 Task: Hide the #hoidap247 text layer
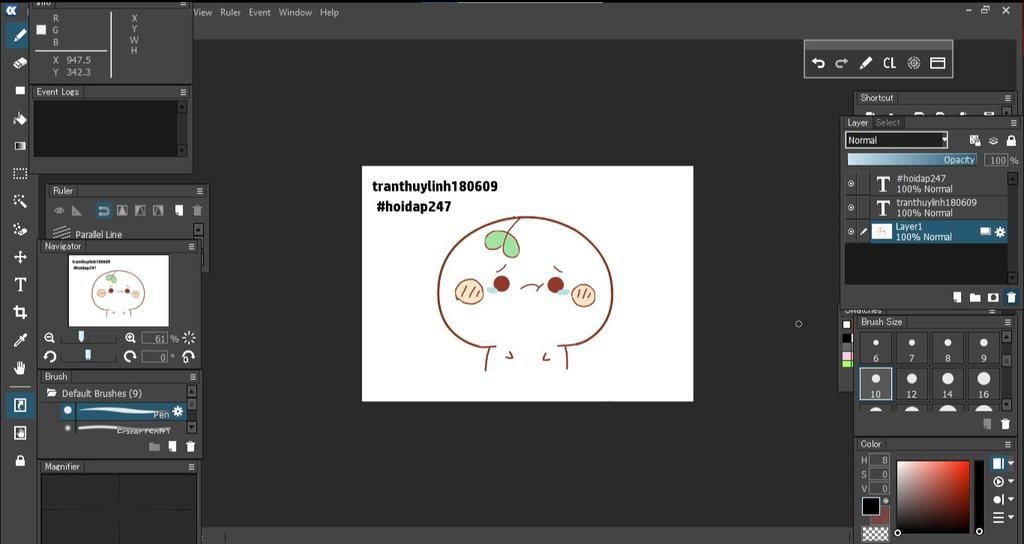click(x=851, y=184)
